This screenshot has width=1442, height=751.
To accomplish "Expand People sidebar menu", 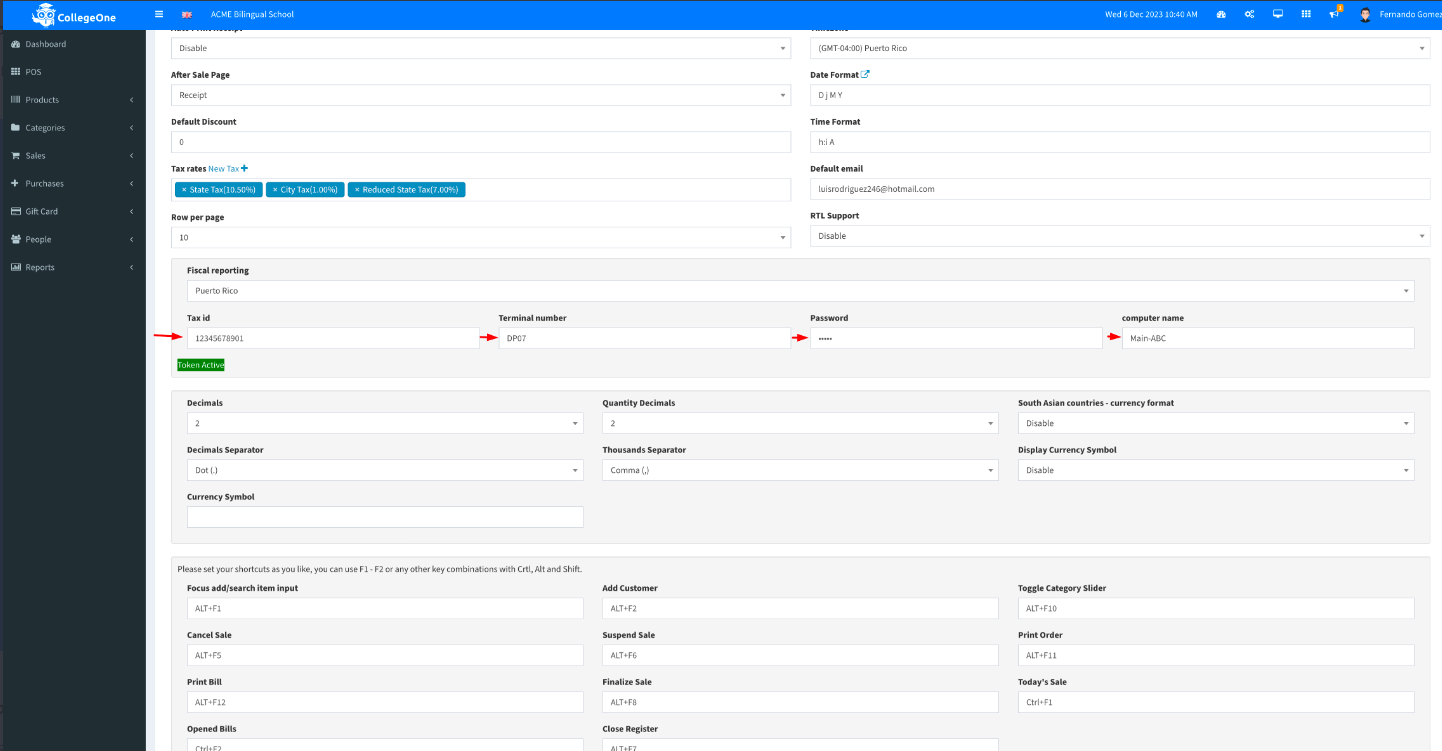I will click(x=73, y=240).
